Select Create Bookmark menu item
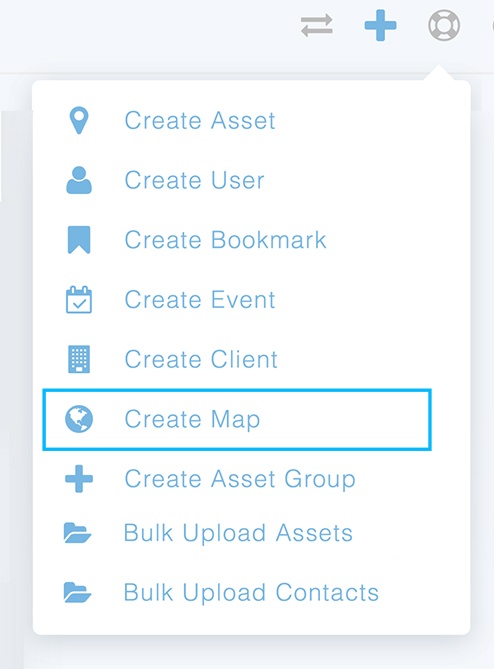Image resolution: width=494 pixels, height=669 pixels. tap(225, 240)
